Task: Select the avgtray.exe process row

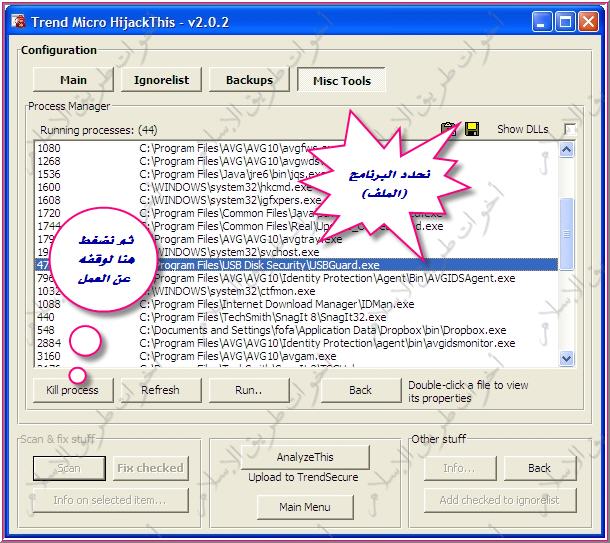Action: point(296,239)
